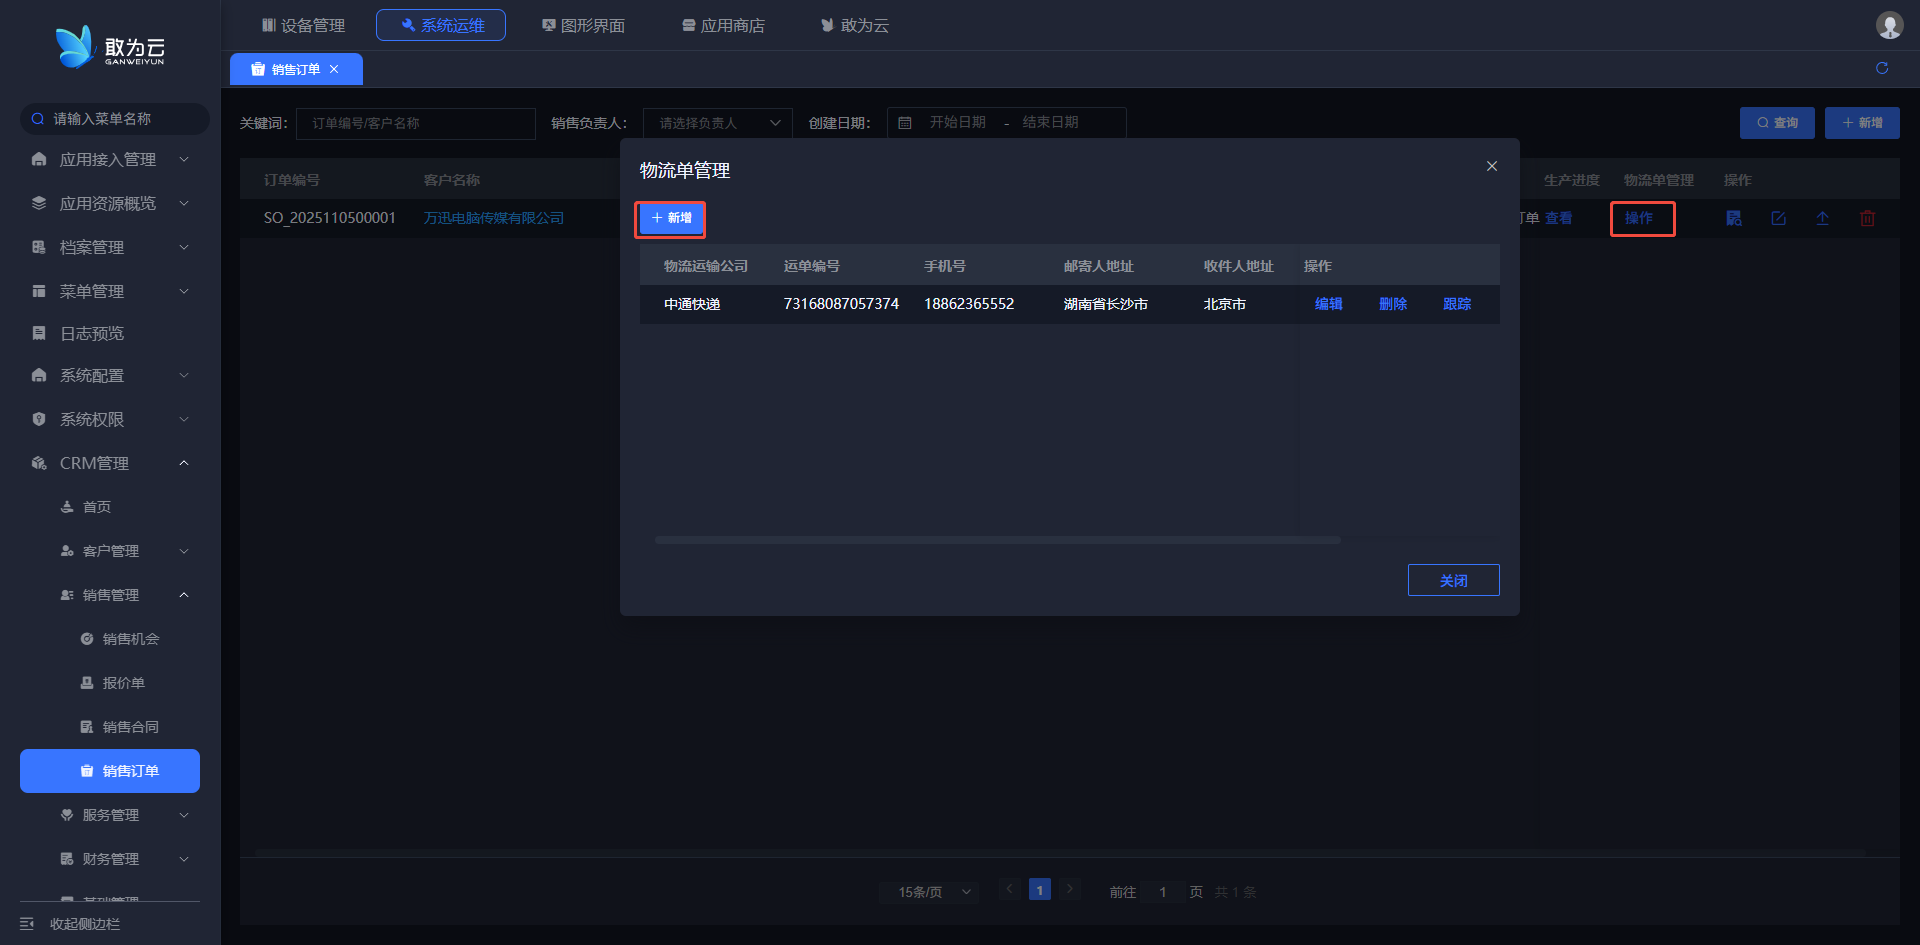The height and width of the screenshot is (945, 1920).
Task: Collapse the CRM管理 menu group
Action: pos(184,463)
